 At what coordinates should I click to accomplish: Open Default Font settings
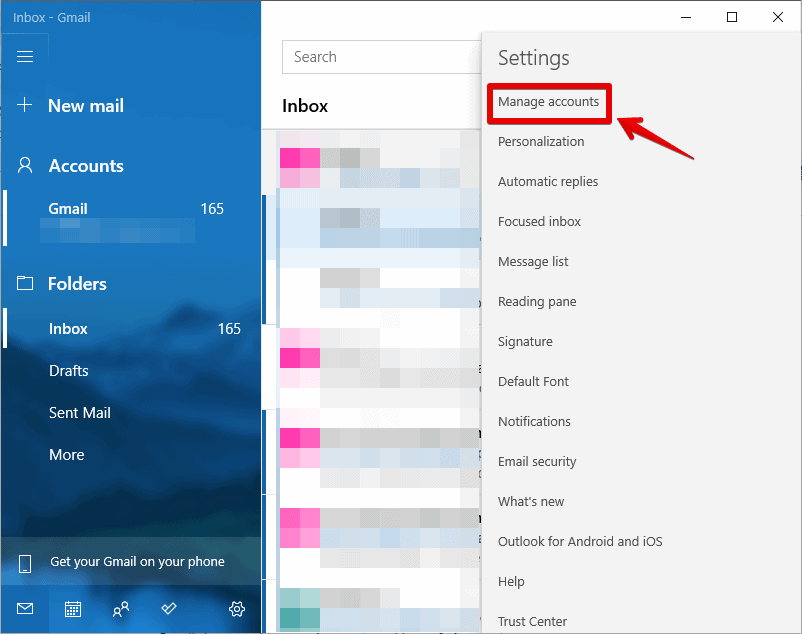[533, 381]
